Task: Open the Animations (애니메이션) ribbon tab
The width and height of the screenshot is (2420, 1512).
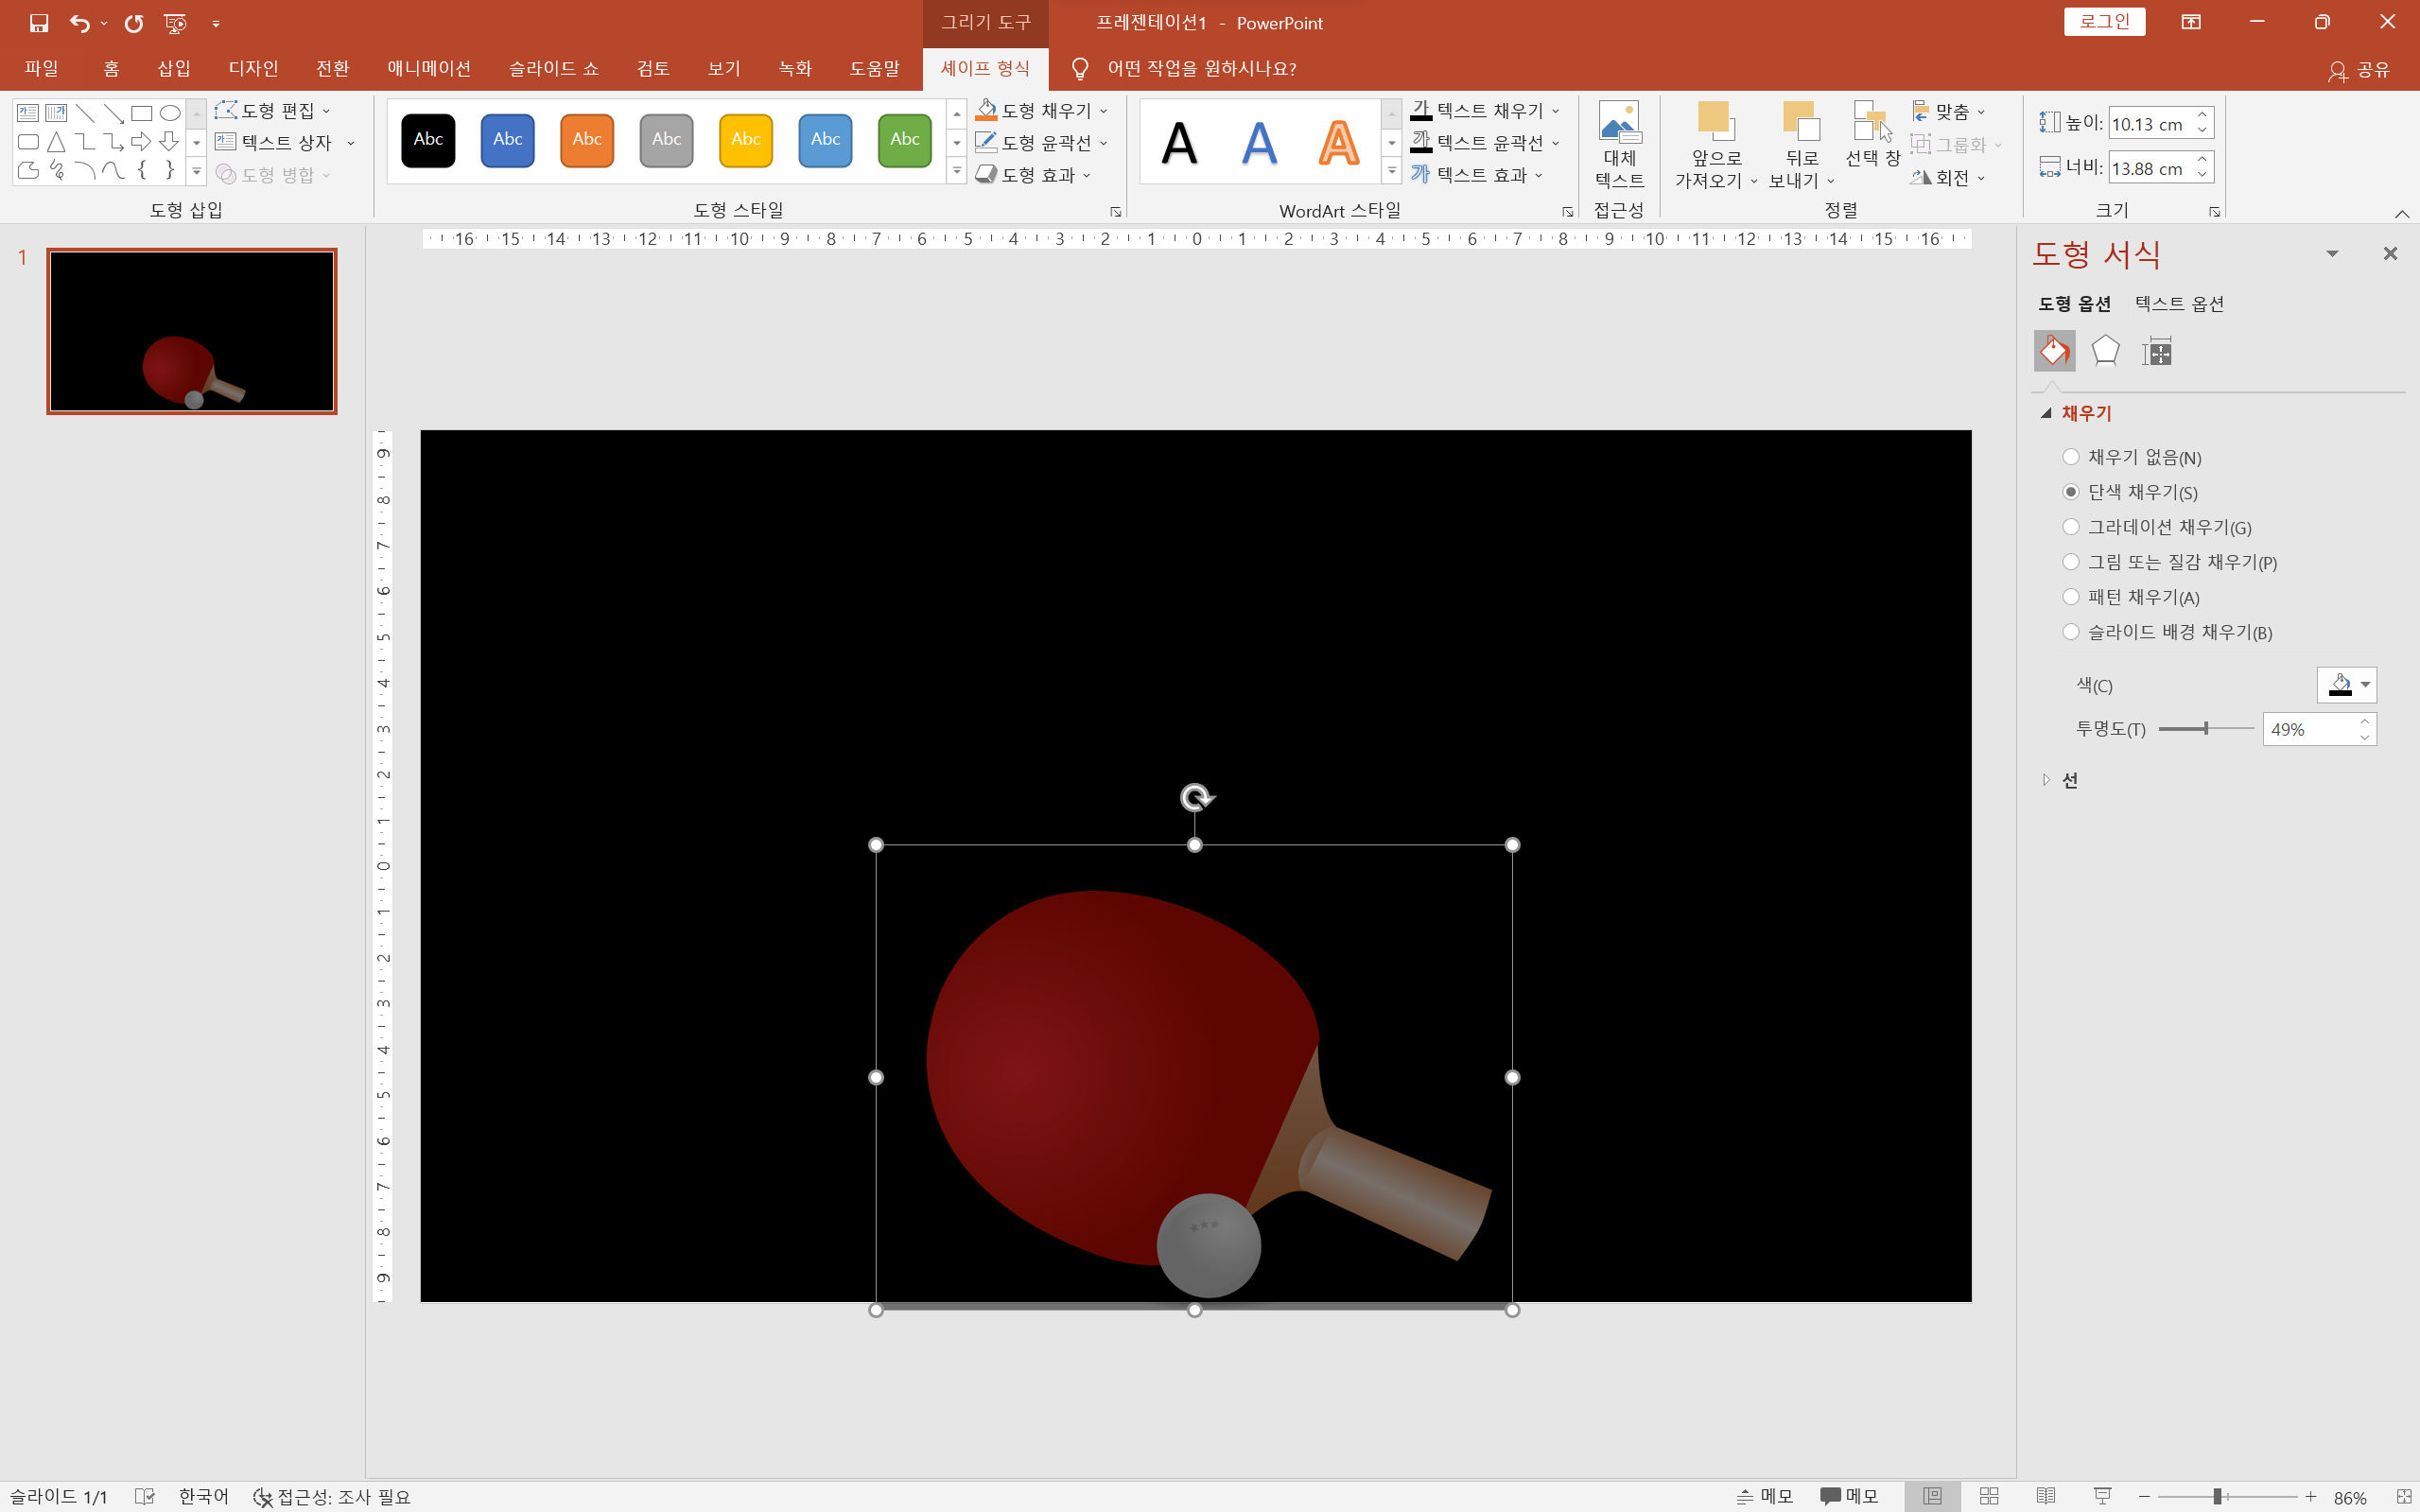Action: tap(429, 68)
